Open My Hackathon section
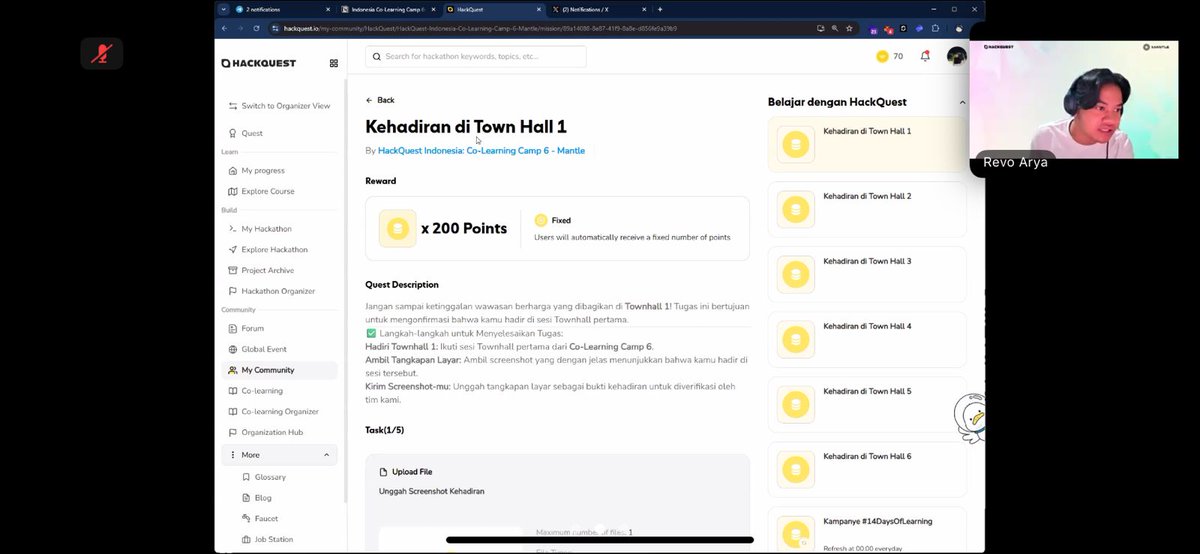 (279, 229)
